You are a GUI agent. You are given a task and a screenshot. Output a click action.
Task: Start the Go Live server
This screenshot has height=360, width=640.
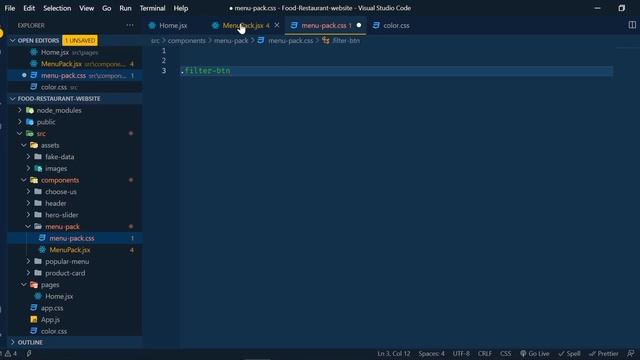(x=535, y=353)
